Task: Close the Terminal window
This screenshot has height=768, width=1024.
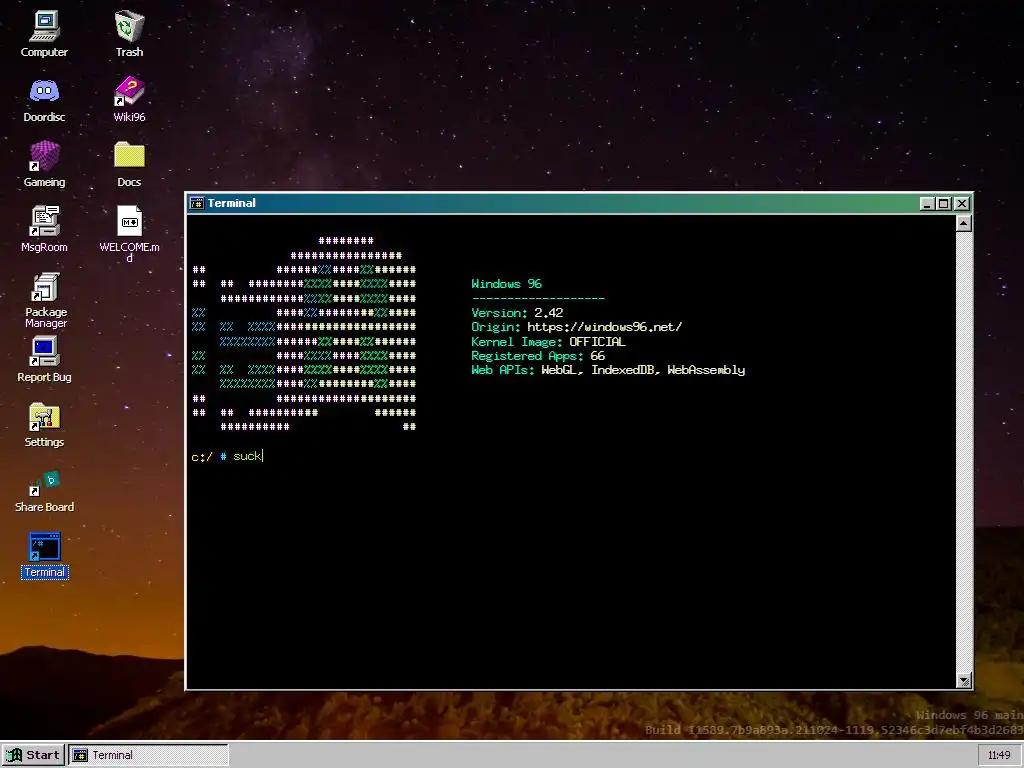Action: [962, 204]
